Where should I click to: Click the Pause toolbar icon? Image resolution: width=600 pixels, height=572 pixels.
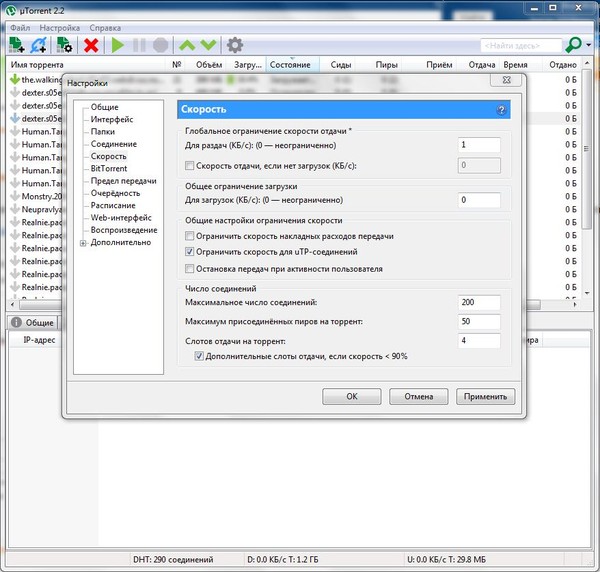139,45
